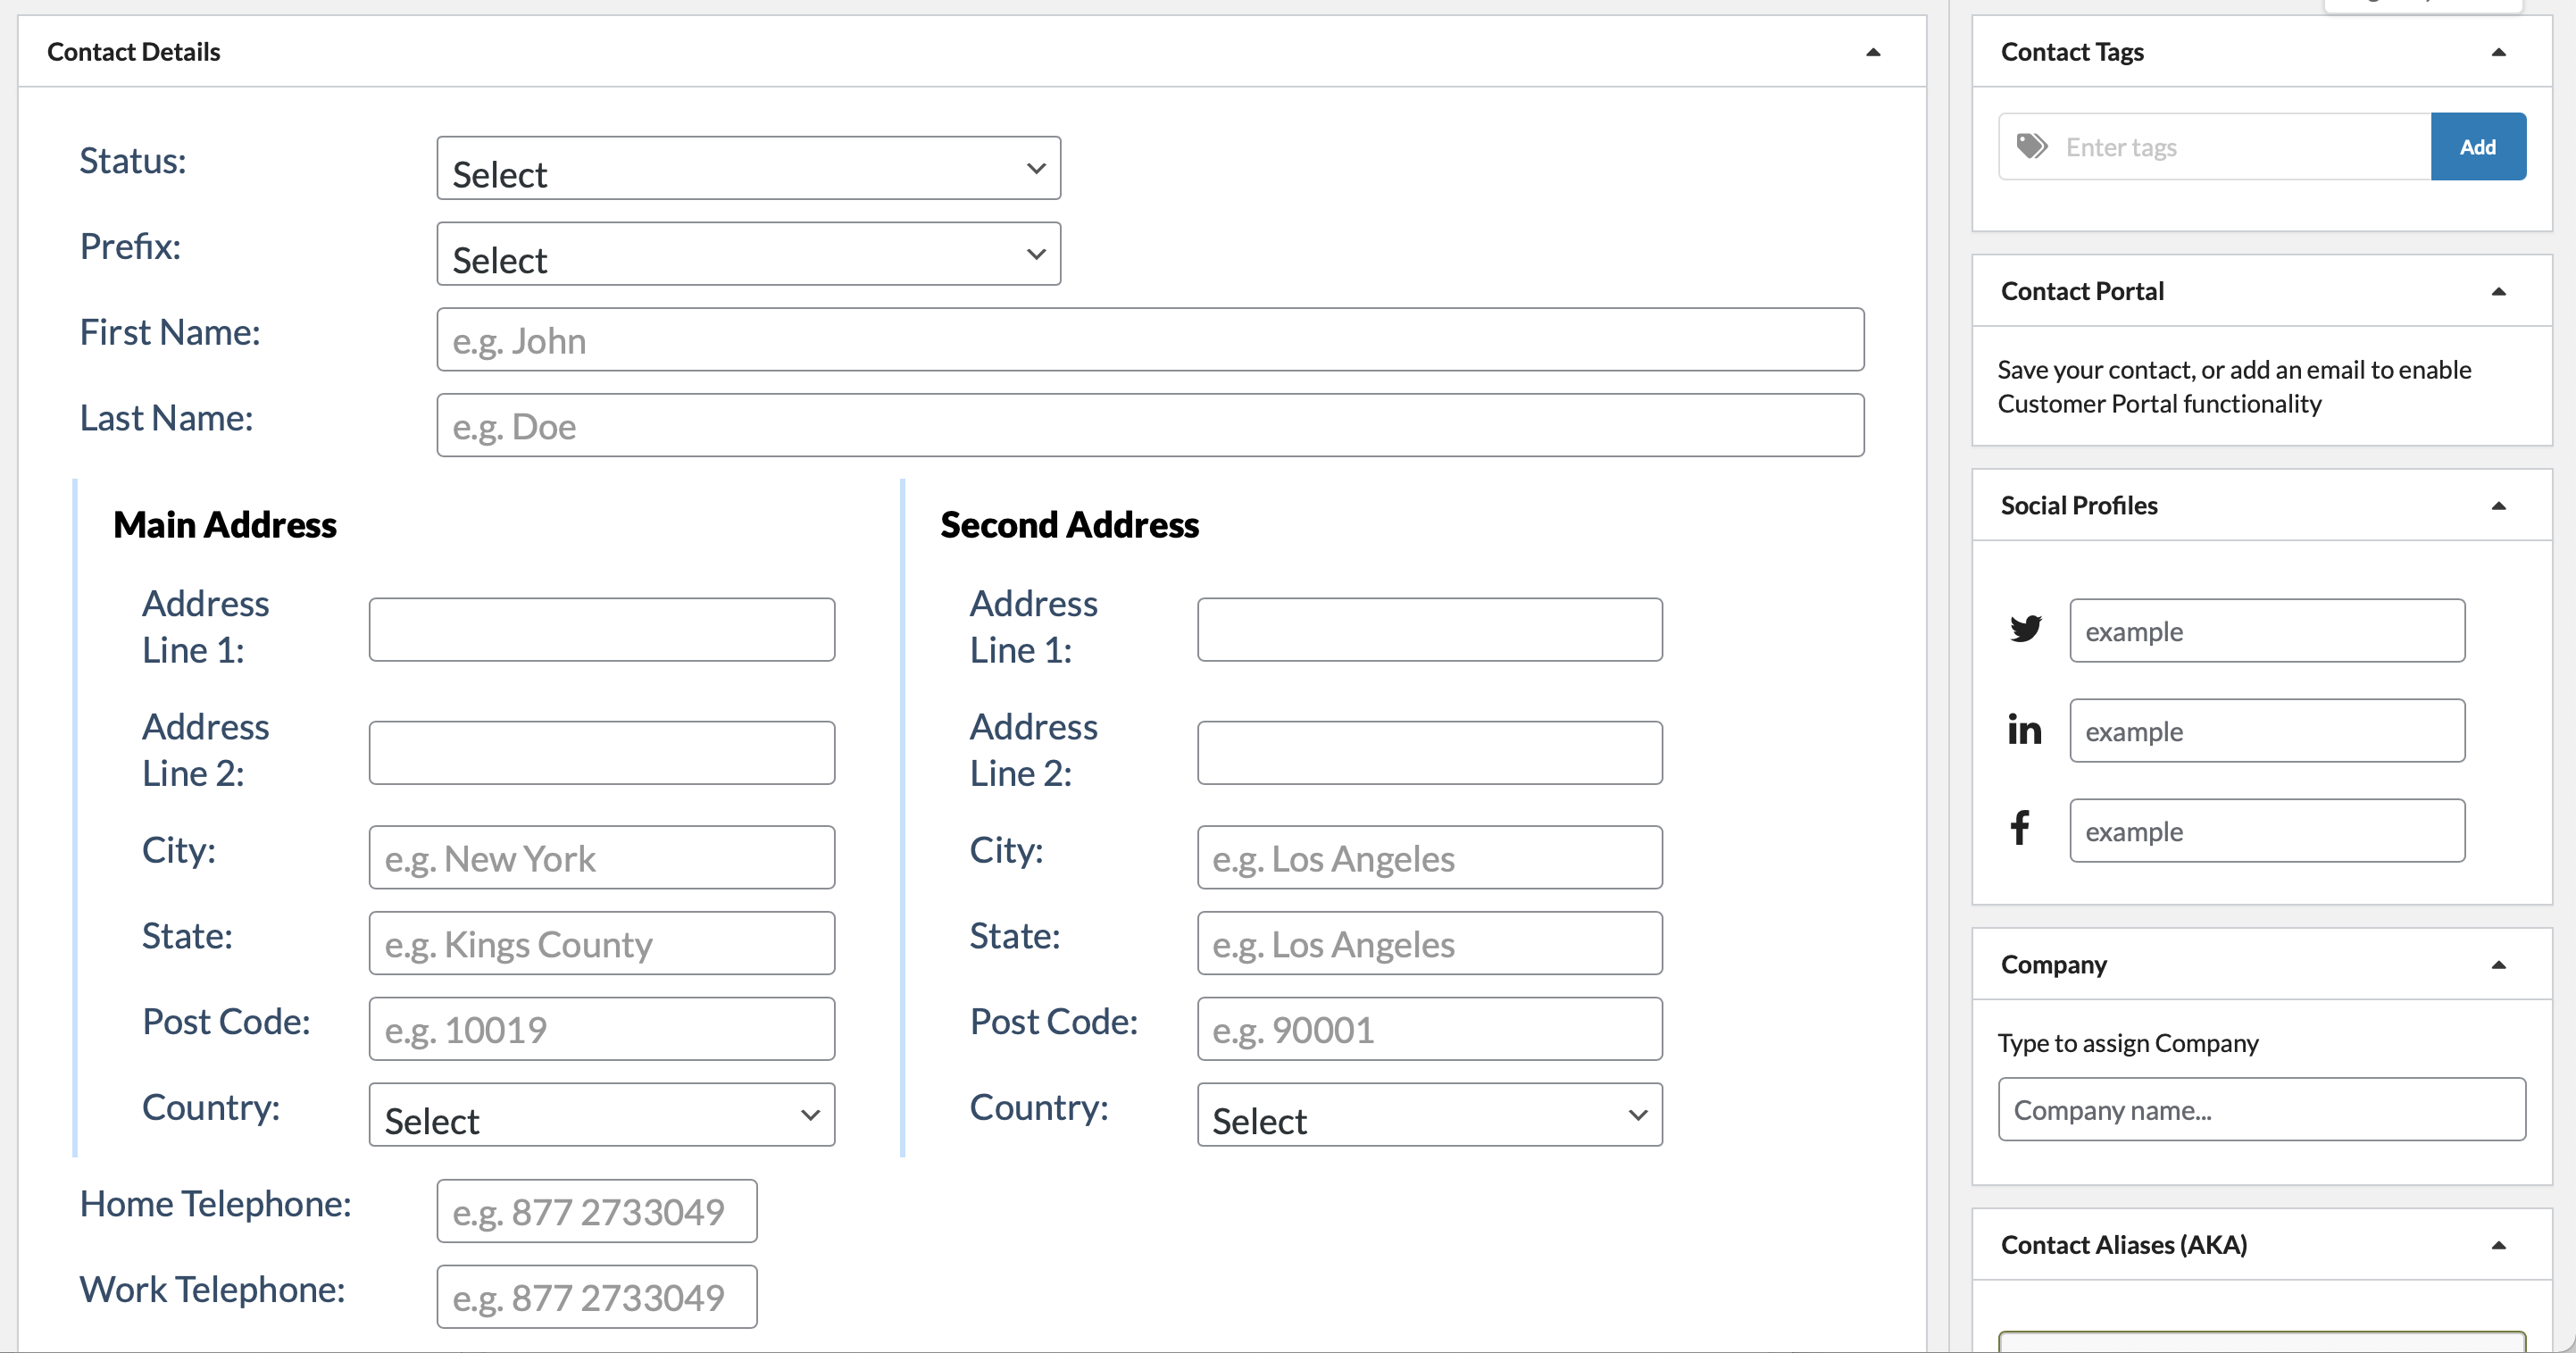This screenshot has width=2576, height=1353.
Task: Collapse the Contact Aliases (AKA) section
Action: point(2500,1244)
